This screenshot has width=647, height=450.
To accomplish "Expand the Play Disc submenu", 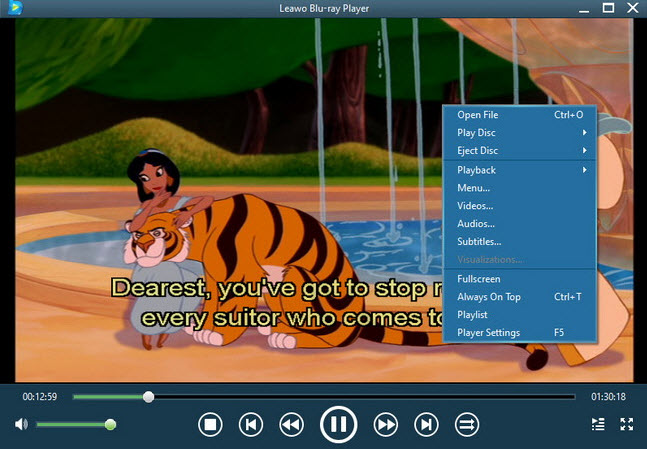I will click(x=520, y=133).
